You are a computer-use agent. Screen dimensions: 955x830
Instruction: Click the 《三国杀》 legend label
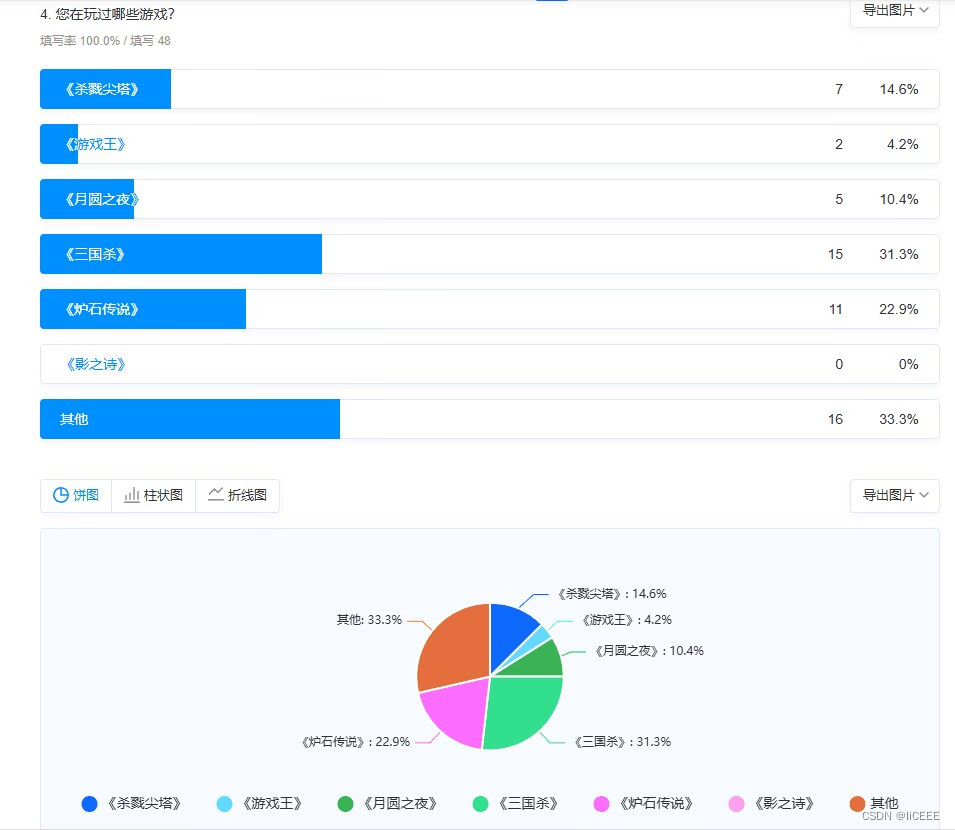[528, 804]
